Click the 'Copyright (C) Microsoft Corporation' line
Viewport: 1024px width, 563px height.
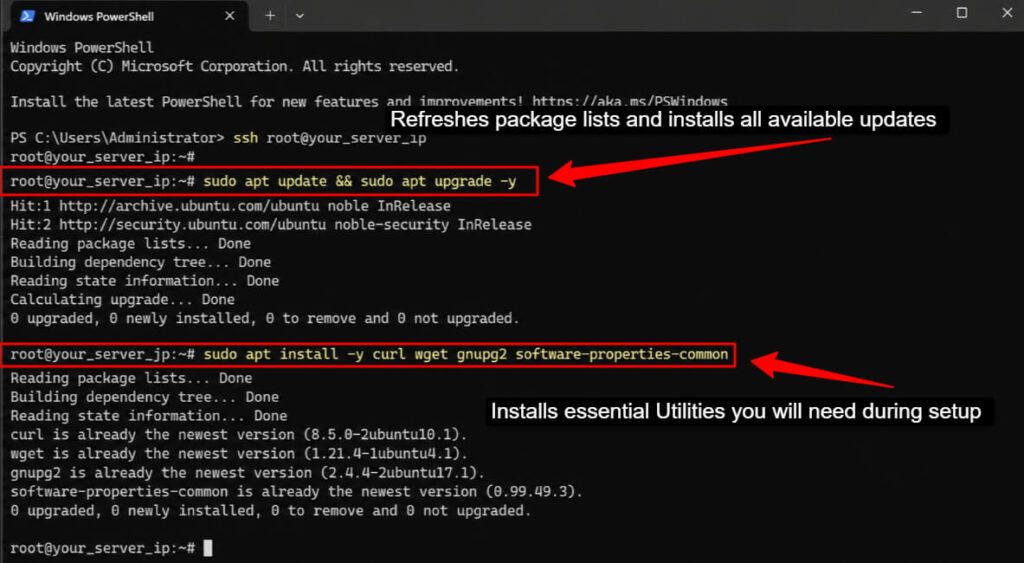(x=234, y=67)
